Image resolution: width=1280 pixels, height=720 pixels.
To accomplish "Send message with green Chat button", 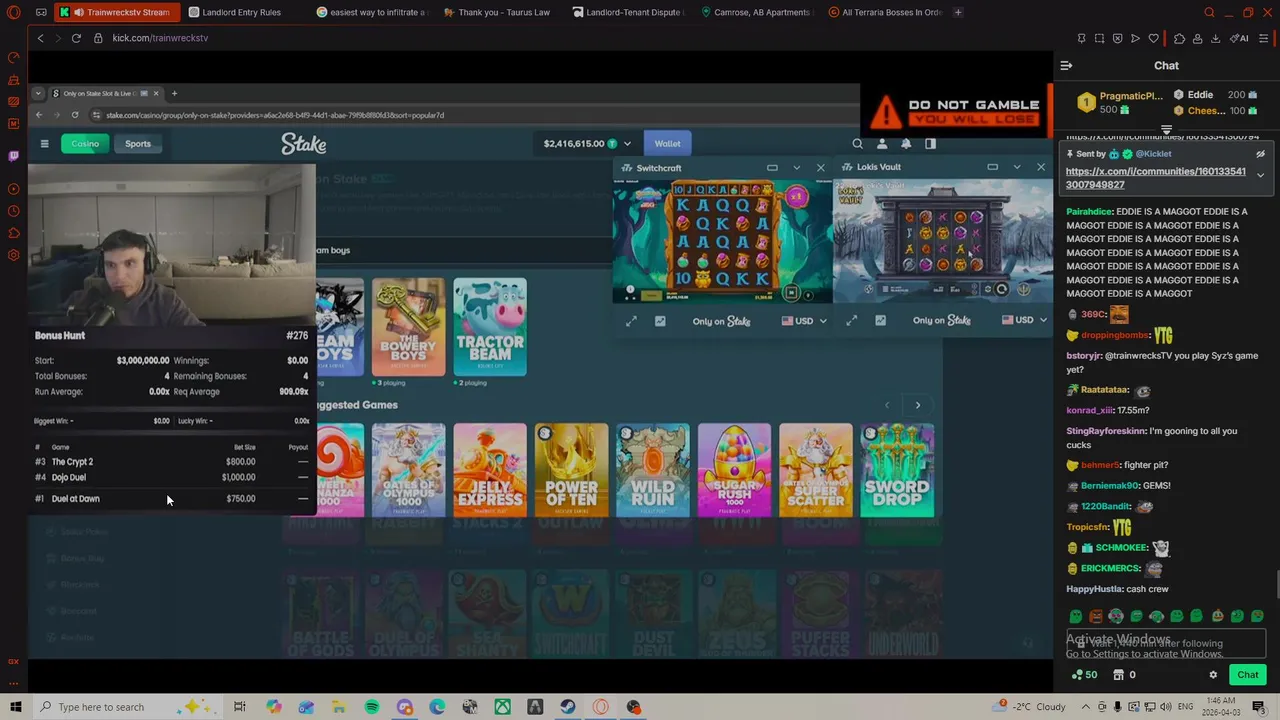I will 1247,675.
